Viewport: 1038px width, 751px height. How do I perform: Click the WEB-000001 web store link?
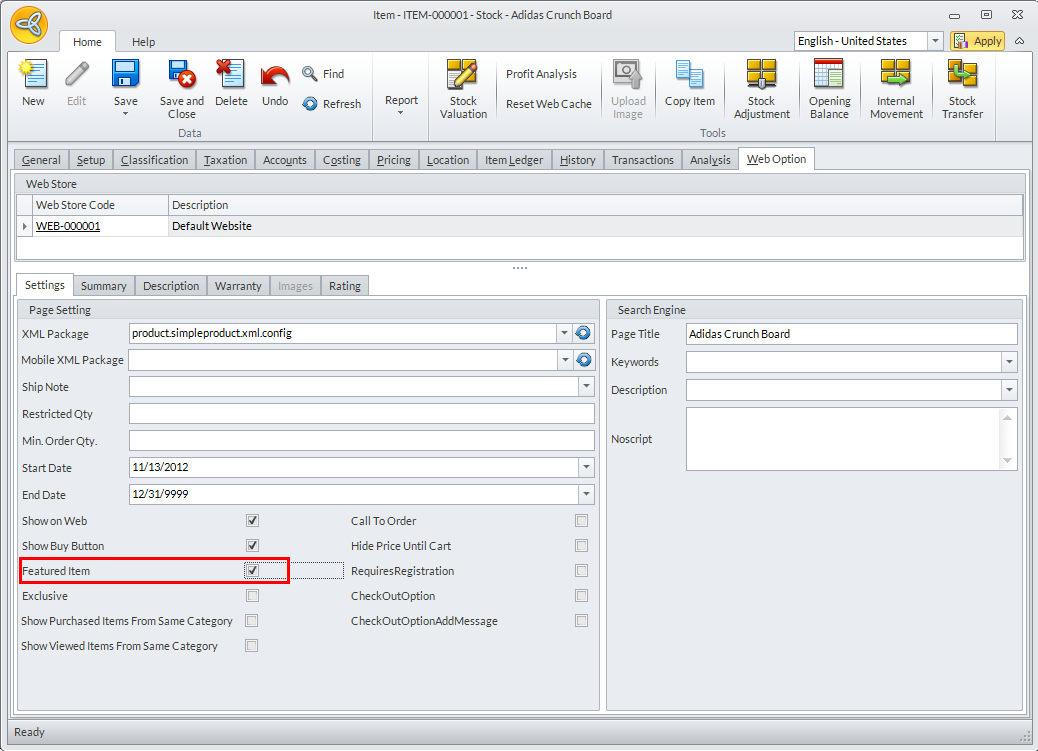coord(68,227)
